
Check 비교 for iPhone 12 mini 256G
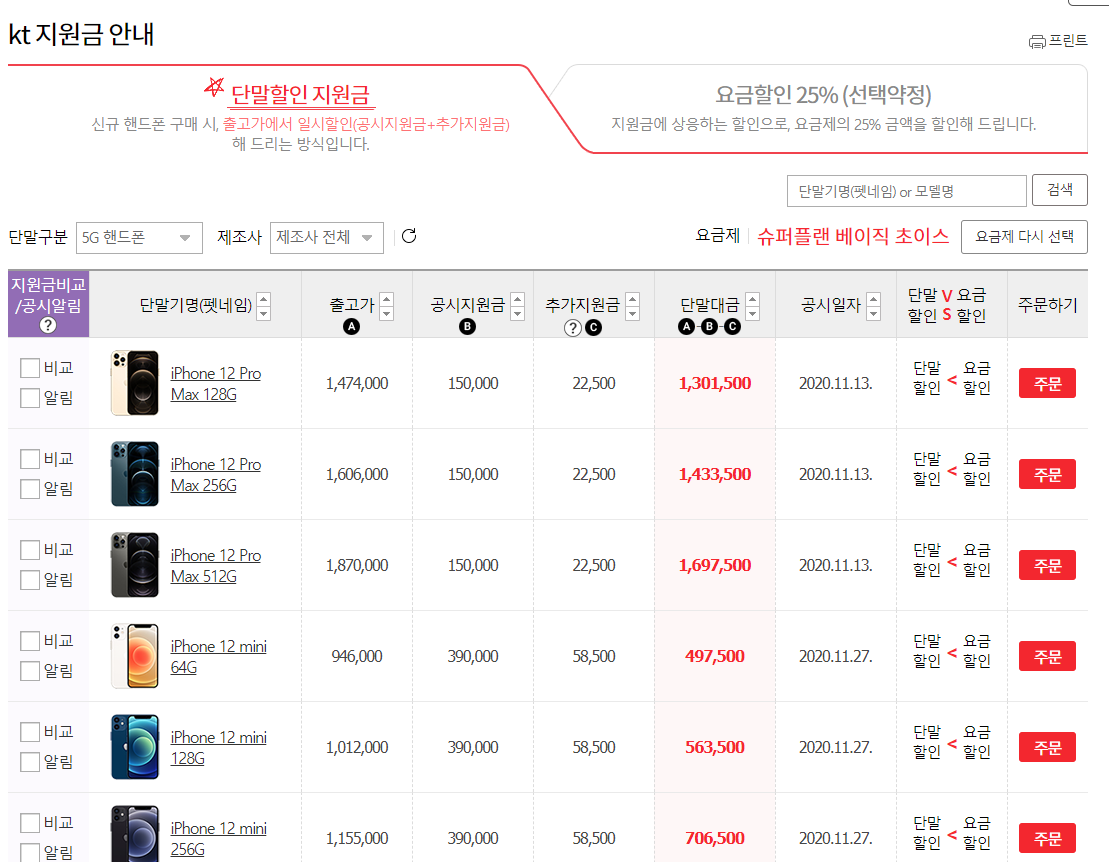pos(30,823)
